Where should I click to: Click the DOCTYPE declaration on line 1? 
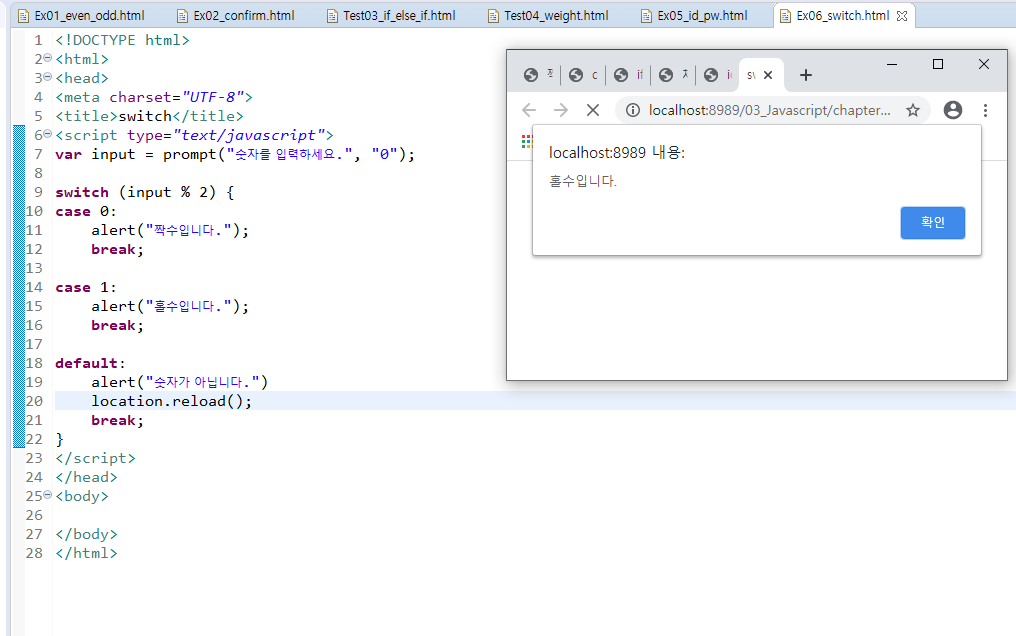pyautogui.click(x=122, y=40)
